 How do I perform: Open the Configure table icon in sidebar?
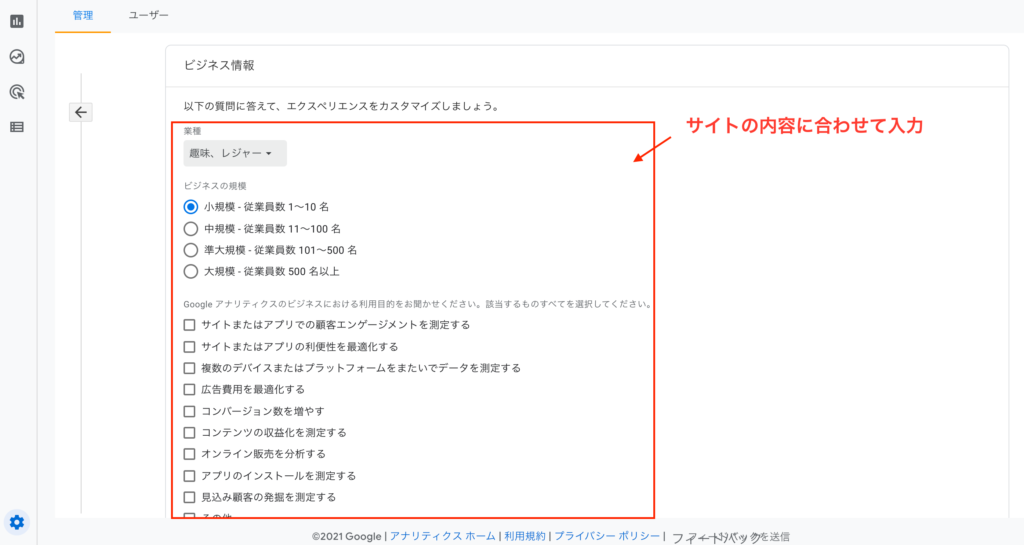pyautogui.click(x=17, y=127)
